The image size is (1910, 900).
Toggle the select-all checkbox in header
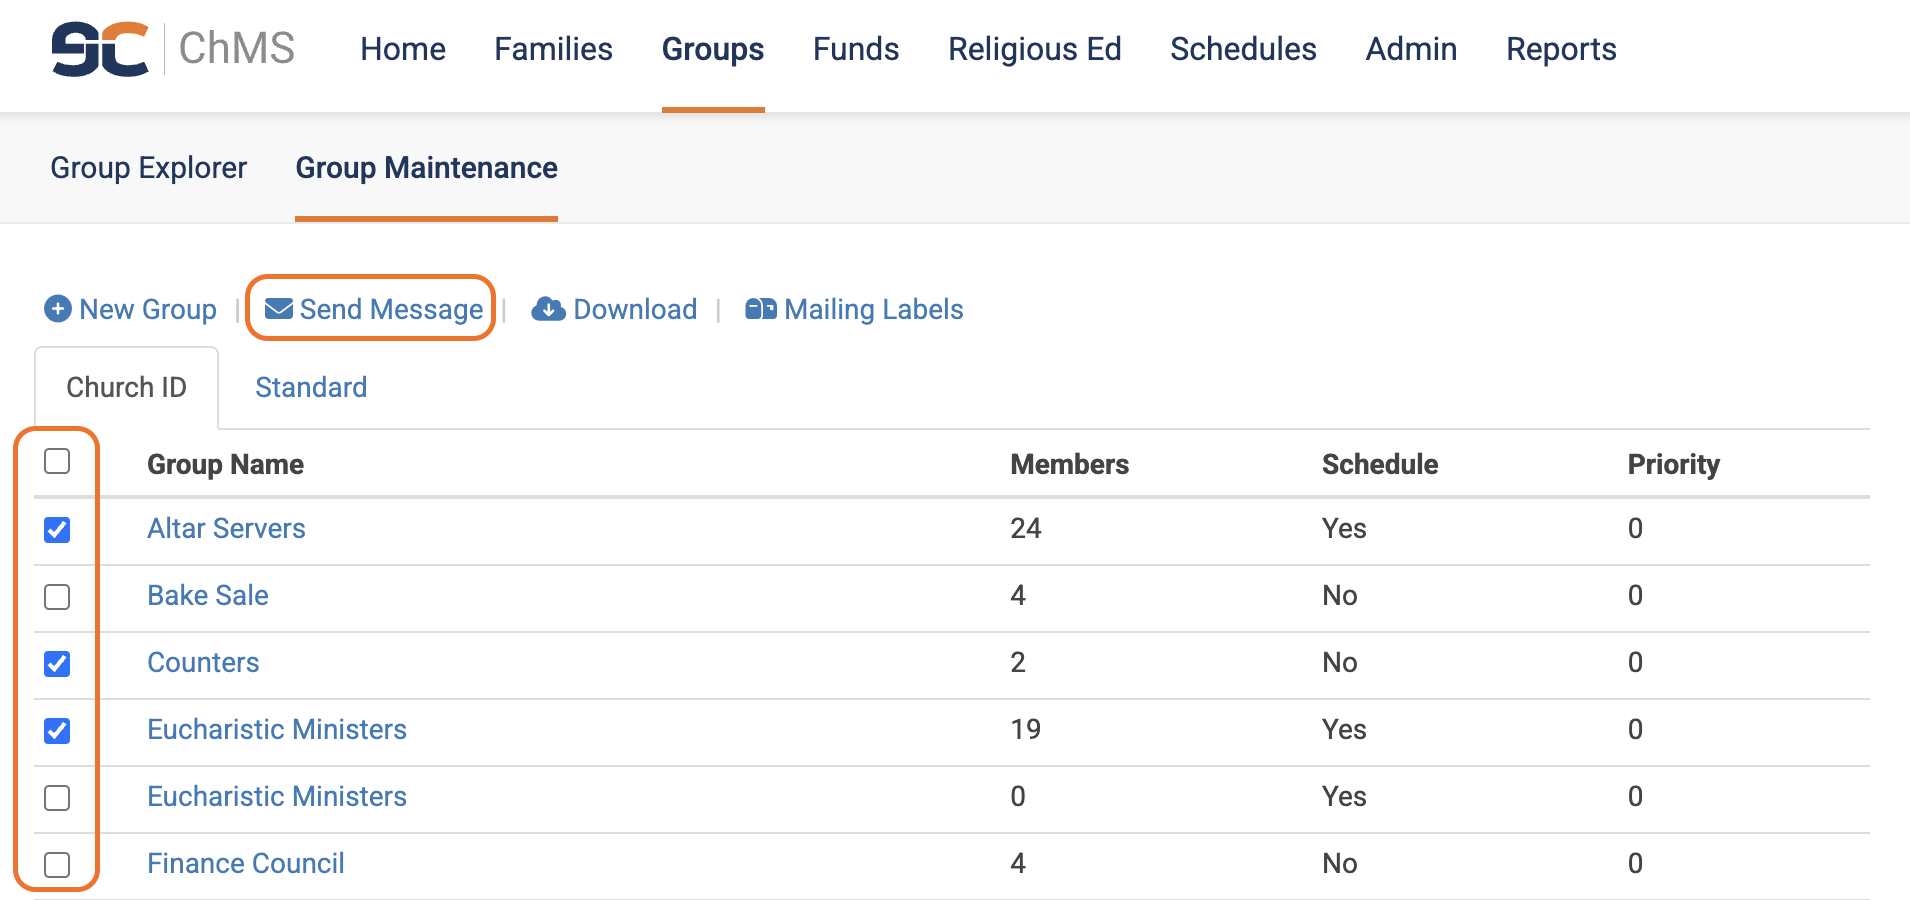pos(57,461)
